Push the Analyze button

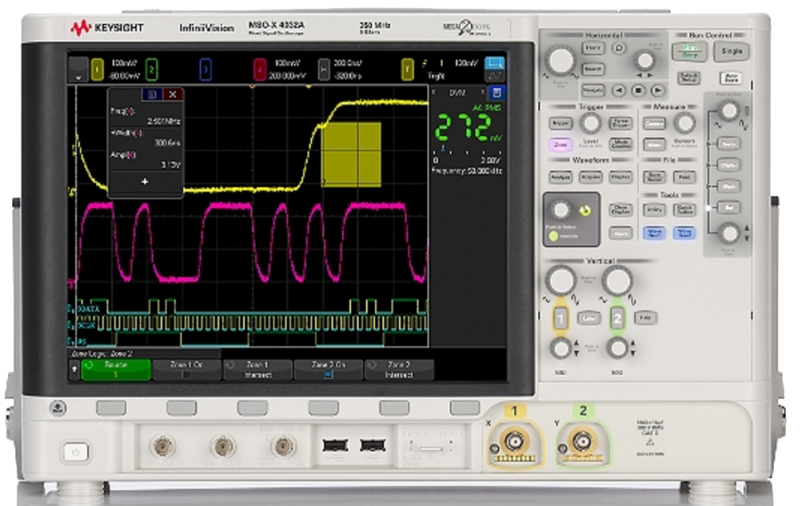(x=560, y=177)
